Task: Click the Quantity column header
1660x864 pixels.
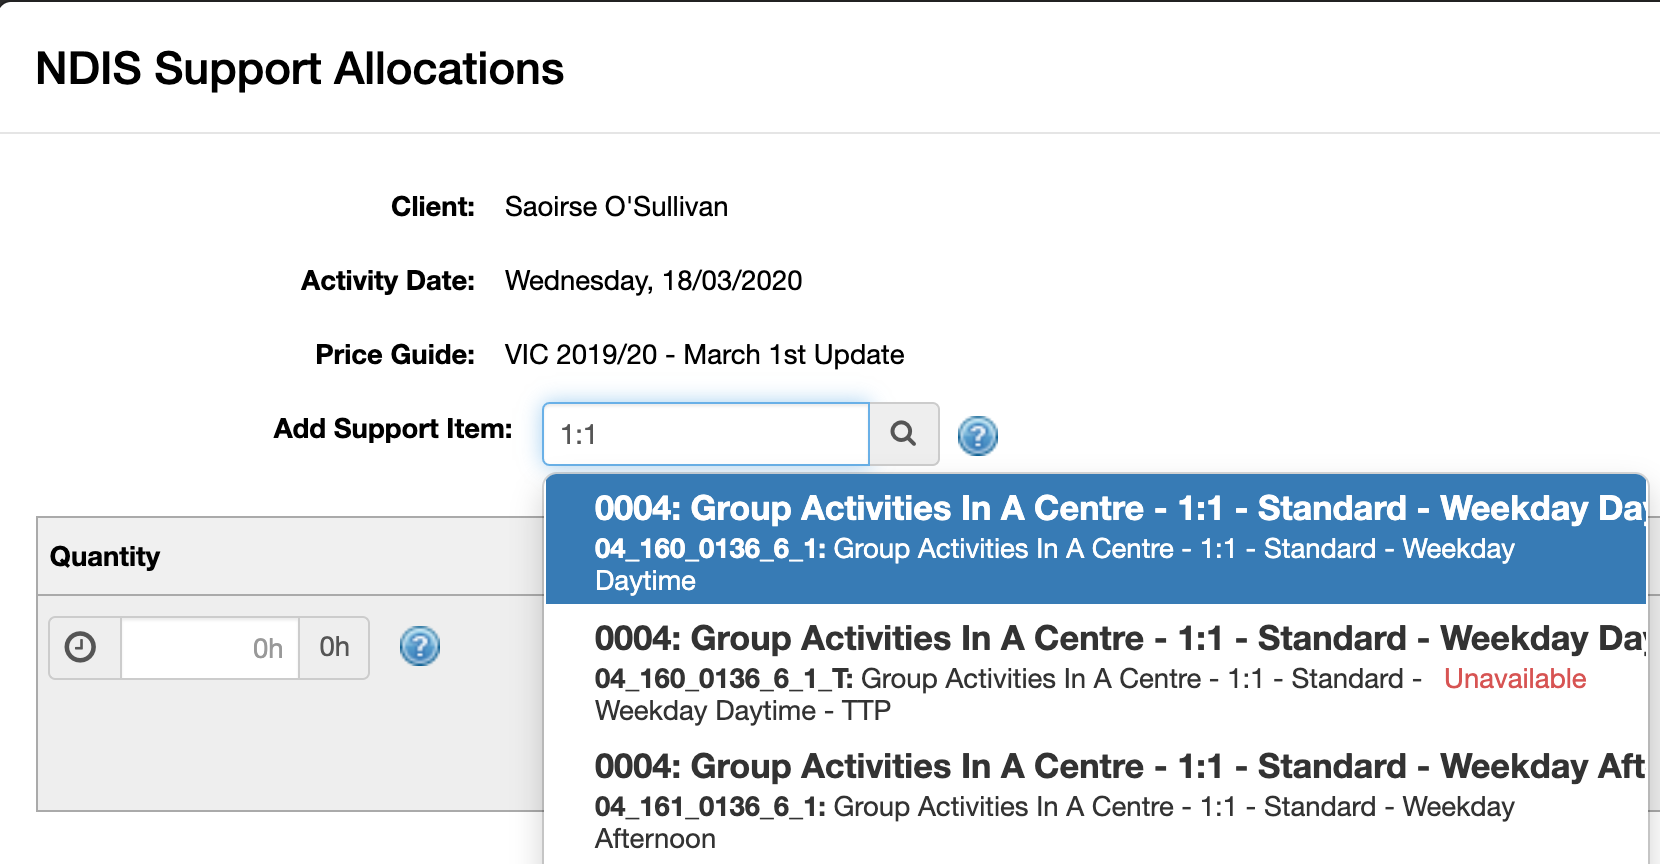Action: tap(105, 557)
